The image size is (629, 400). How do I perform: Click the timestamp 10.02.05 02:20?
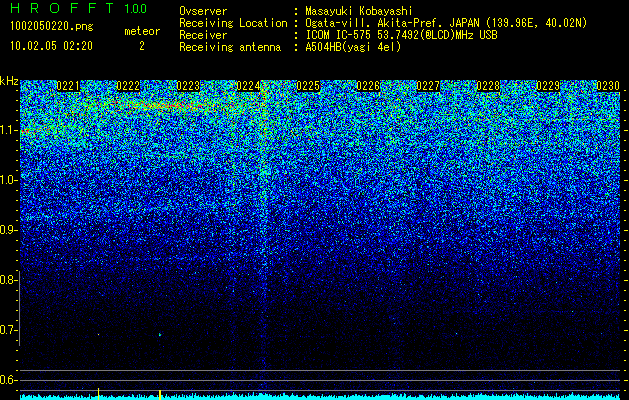pos(51,46)
